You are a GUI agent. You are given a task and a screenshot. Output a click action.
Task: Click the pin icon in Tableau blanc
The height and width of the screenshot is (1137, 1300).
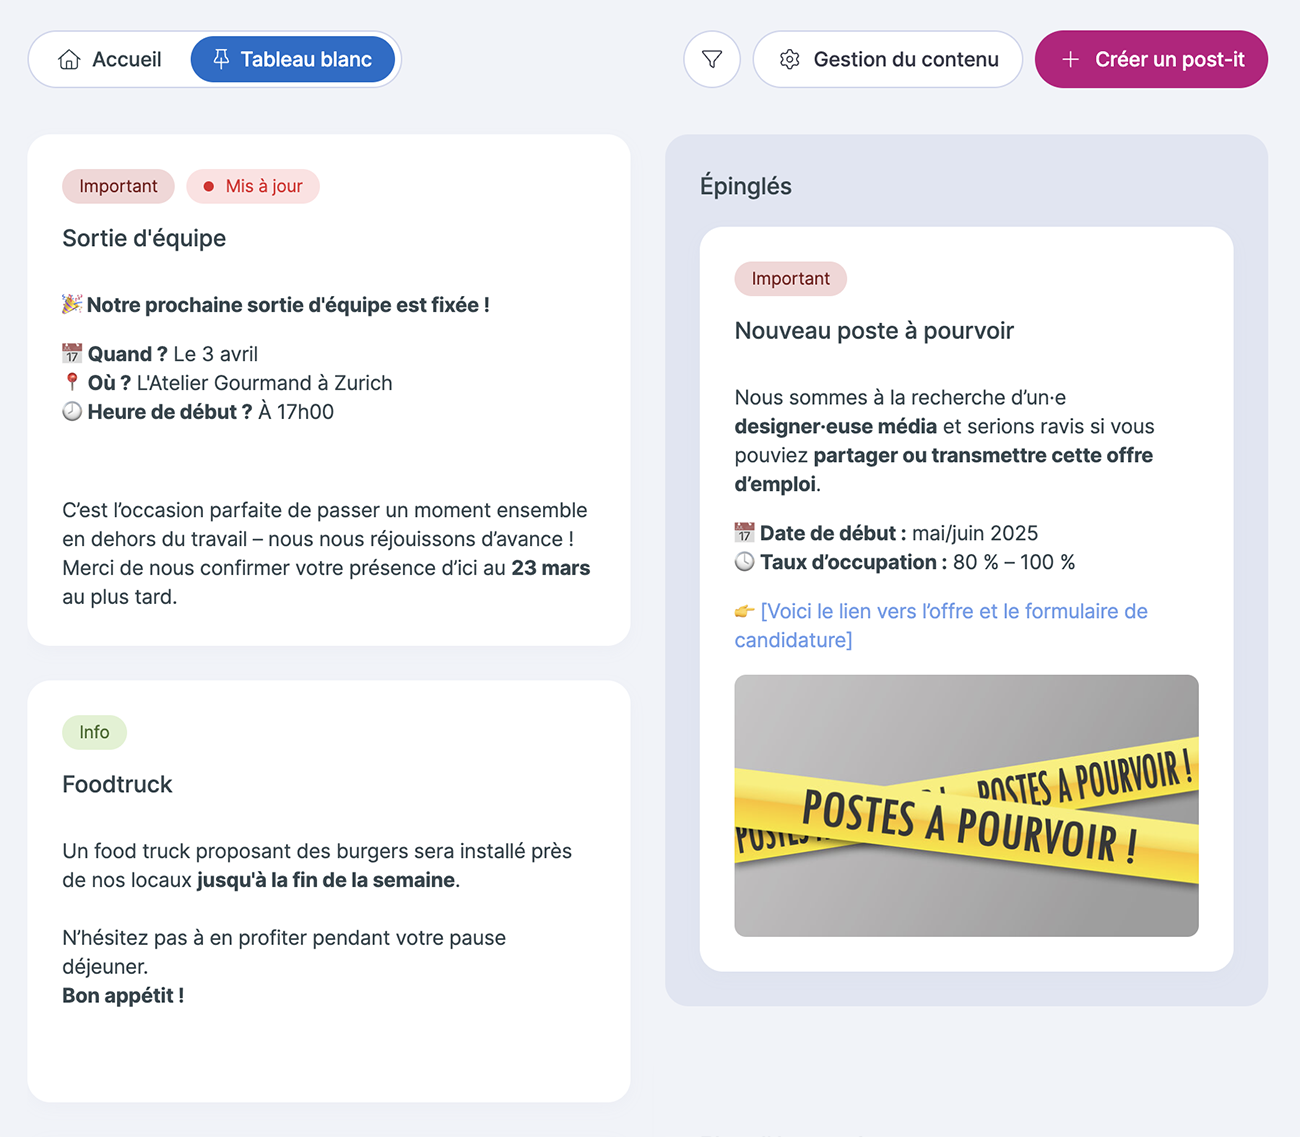click(221, 59)
